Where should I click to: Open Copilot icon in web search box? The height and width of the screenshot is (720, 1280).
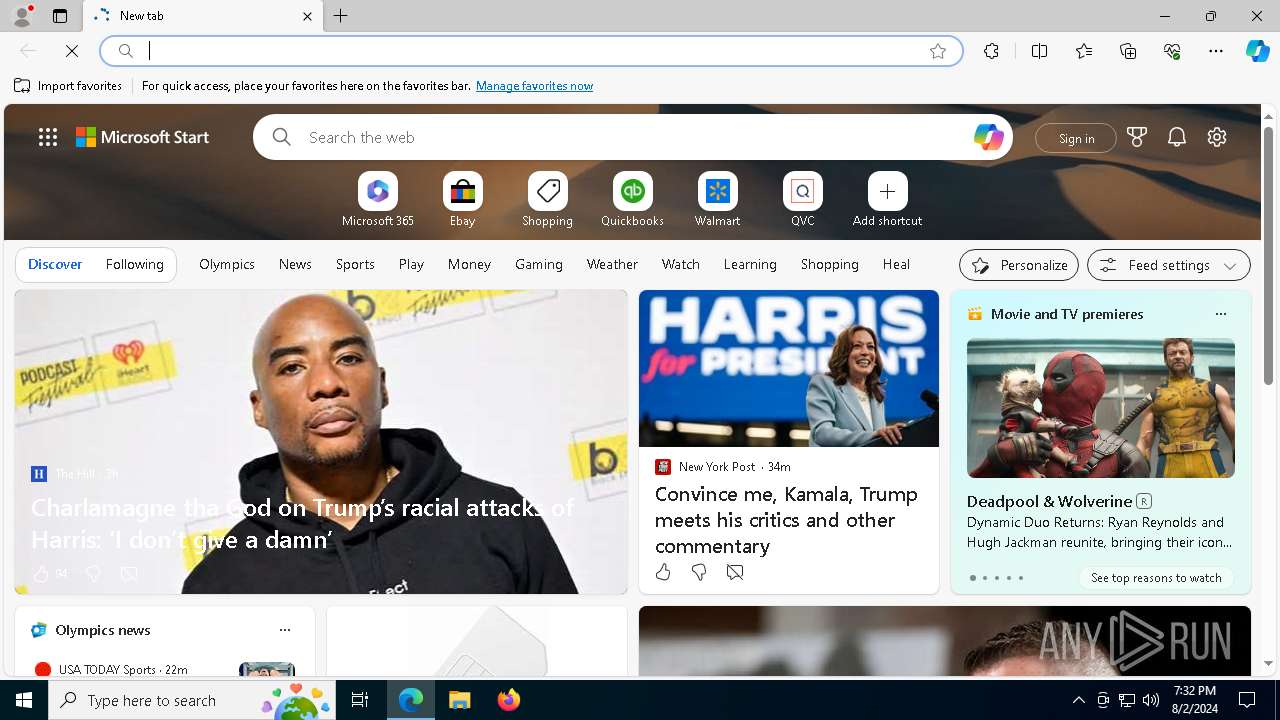pos(988,137)
